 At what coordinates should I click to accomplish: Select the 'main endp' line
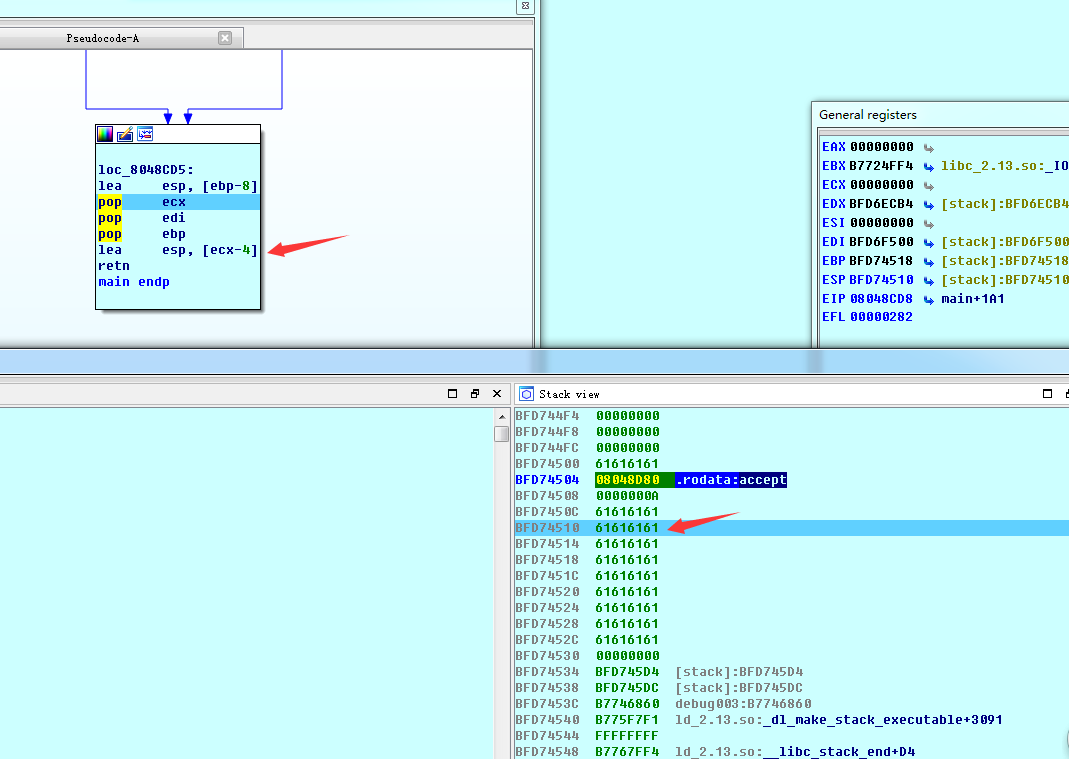134,282
